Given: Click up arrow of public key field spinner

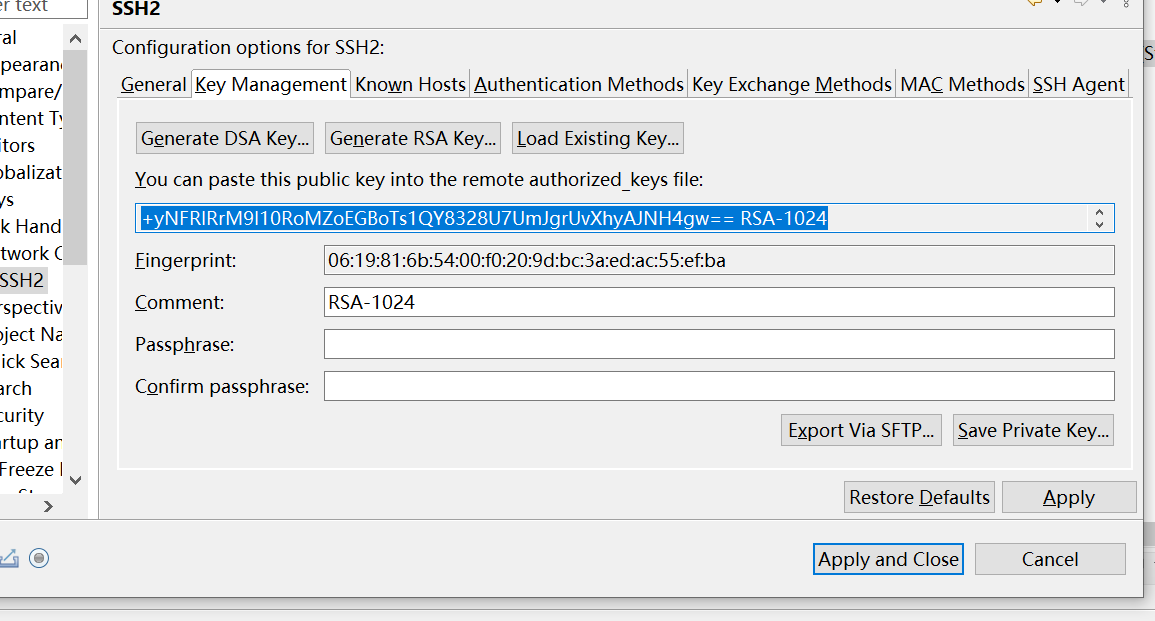Looking at the screenshot, I should click(1099, 212).
